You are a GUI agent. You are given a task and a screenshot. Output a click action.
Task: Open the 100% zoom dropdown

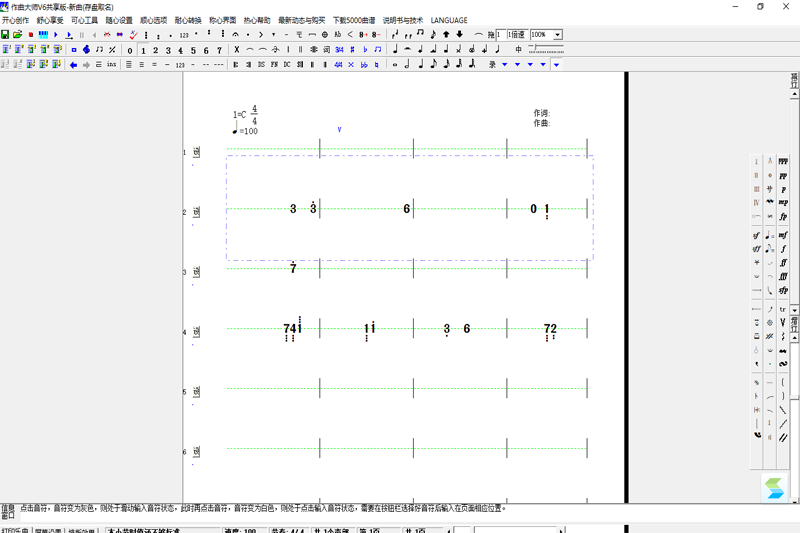point(557,35)
